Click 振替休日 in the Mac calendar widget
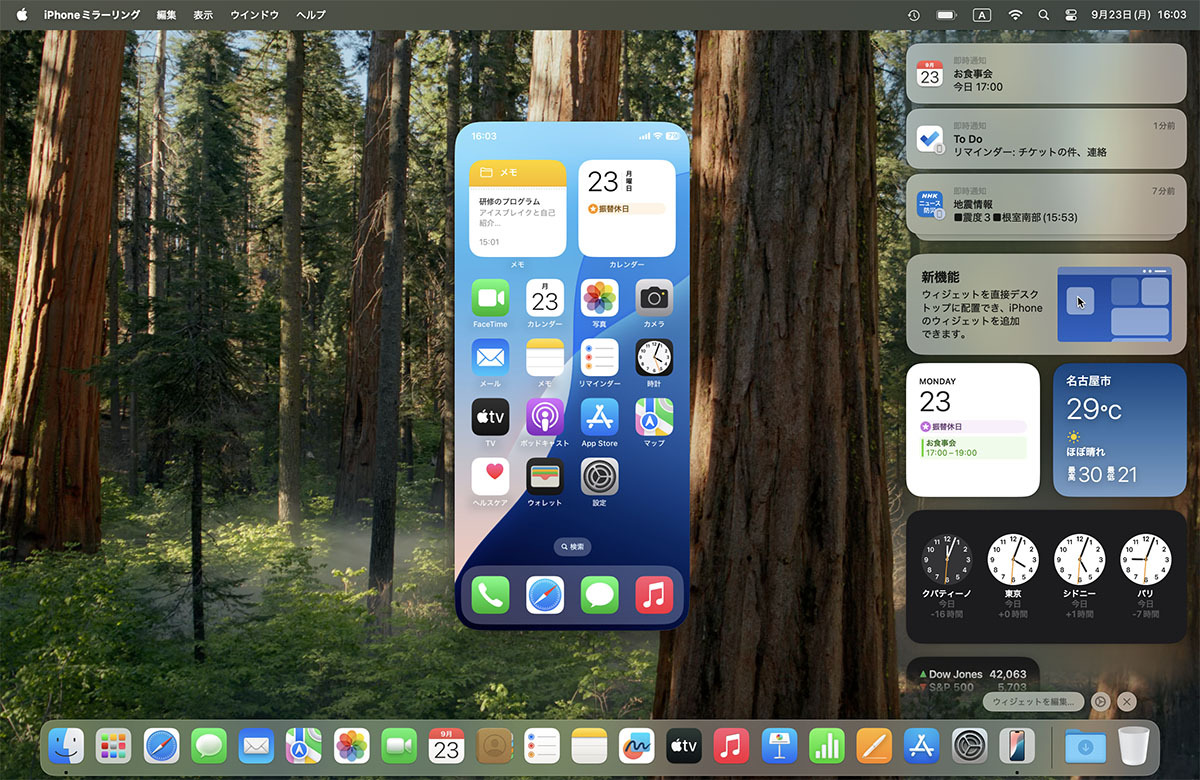 973,427
